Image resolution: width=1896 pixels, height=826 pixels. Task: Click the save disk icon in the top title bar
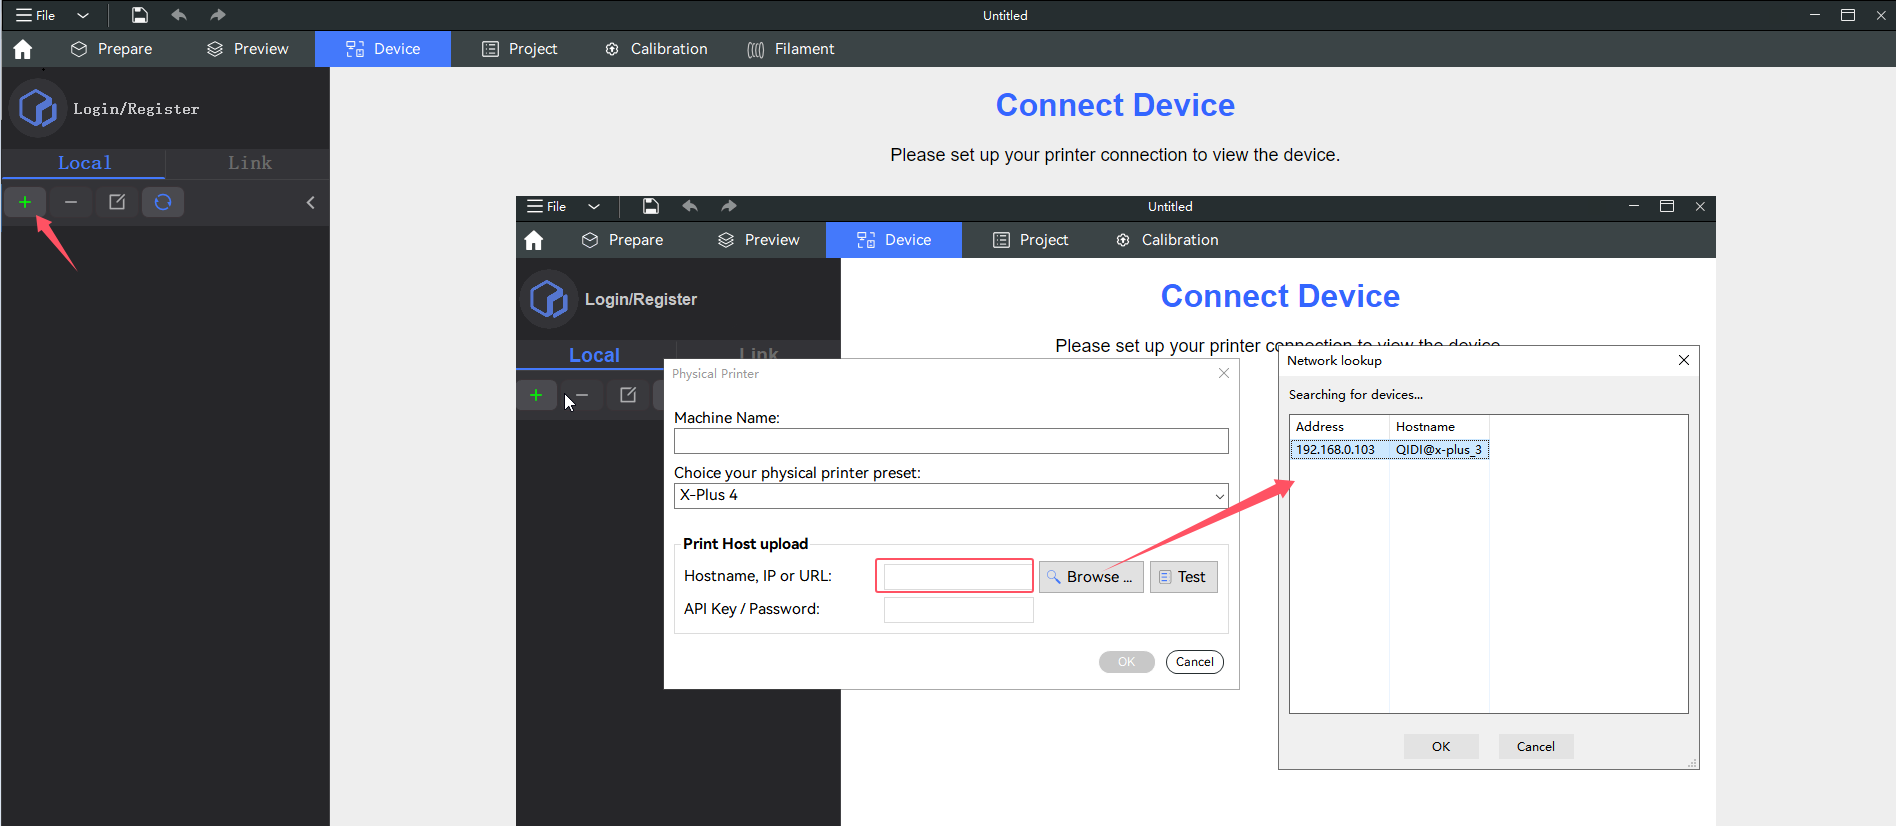tap(140, 15)
